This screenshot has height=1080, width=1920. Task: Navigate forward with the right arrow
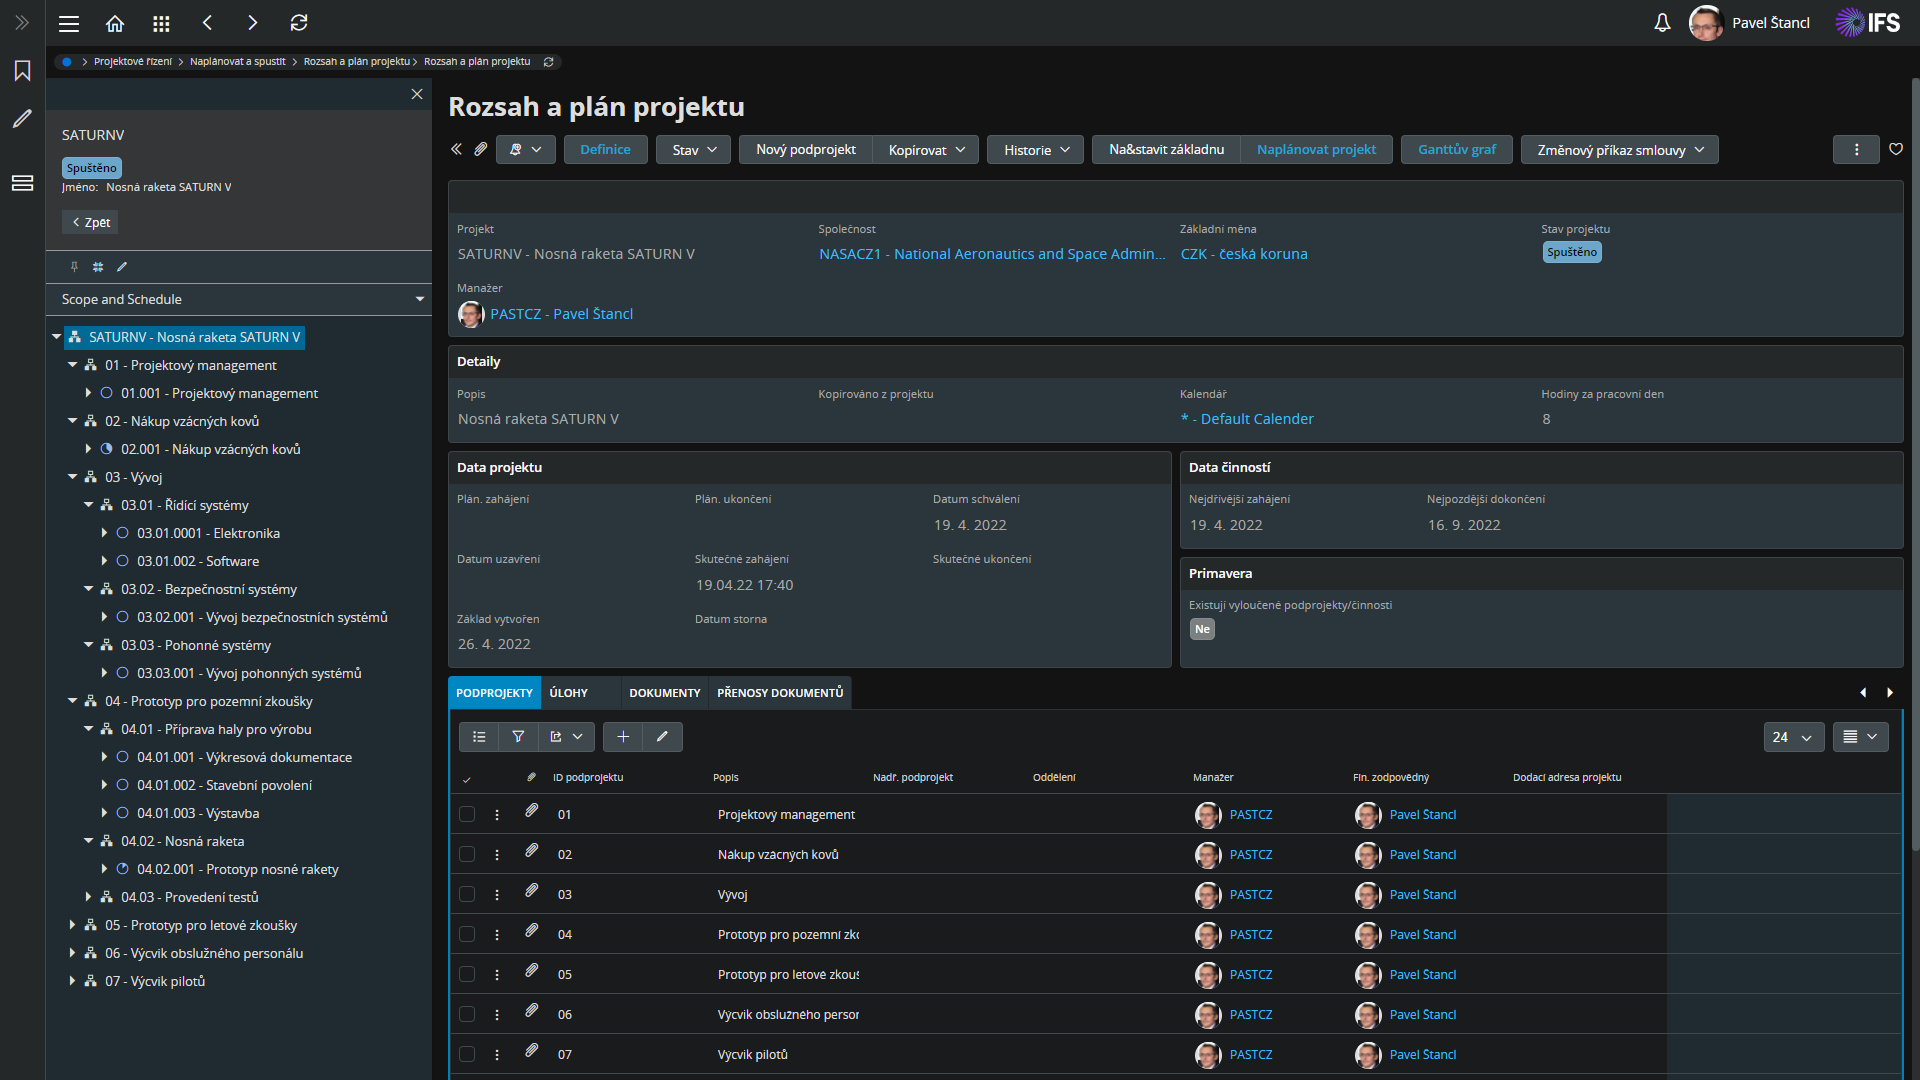point(253,23)
